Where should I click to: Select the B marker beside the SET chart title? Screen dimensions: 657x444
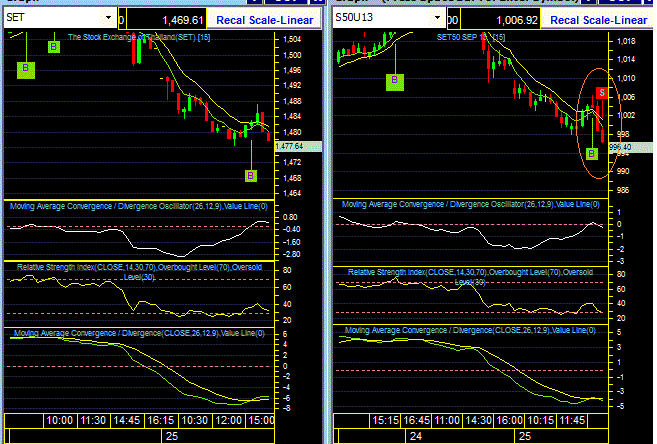(54, 47)
